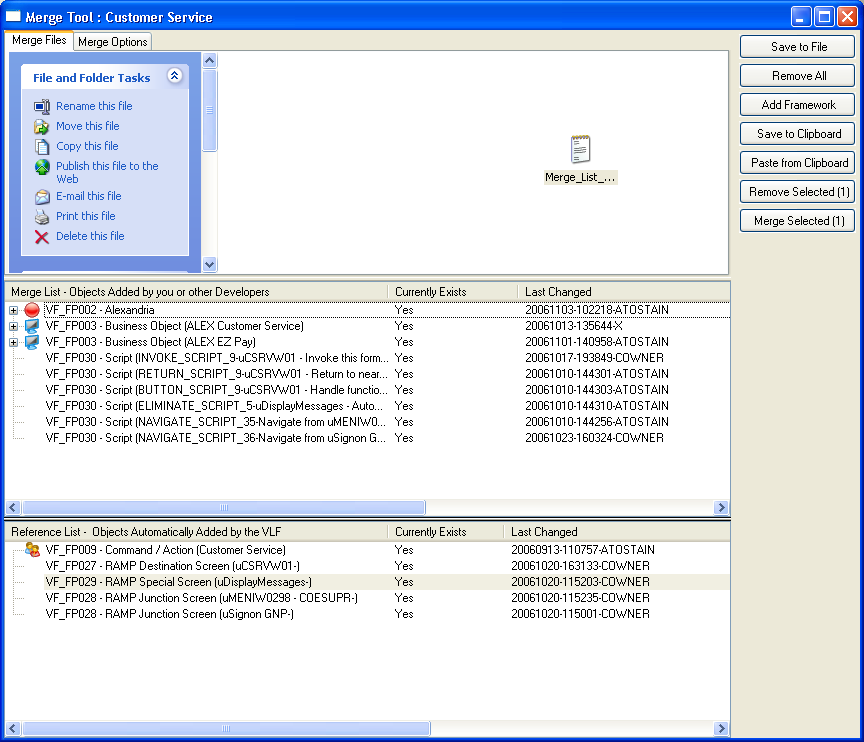Click the Copy this file icon

coord(42,146)
